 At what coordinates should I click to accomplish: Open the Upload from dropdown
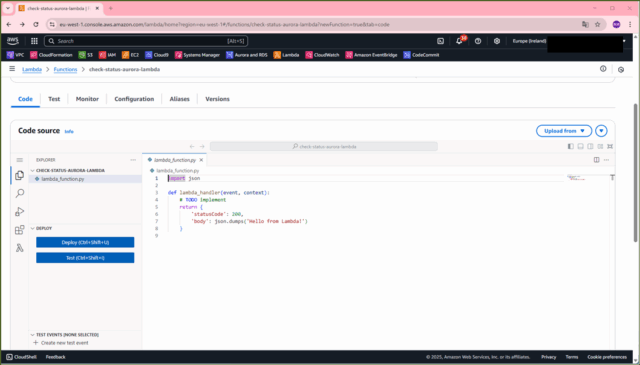564,131
